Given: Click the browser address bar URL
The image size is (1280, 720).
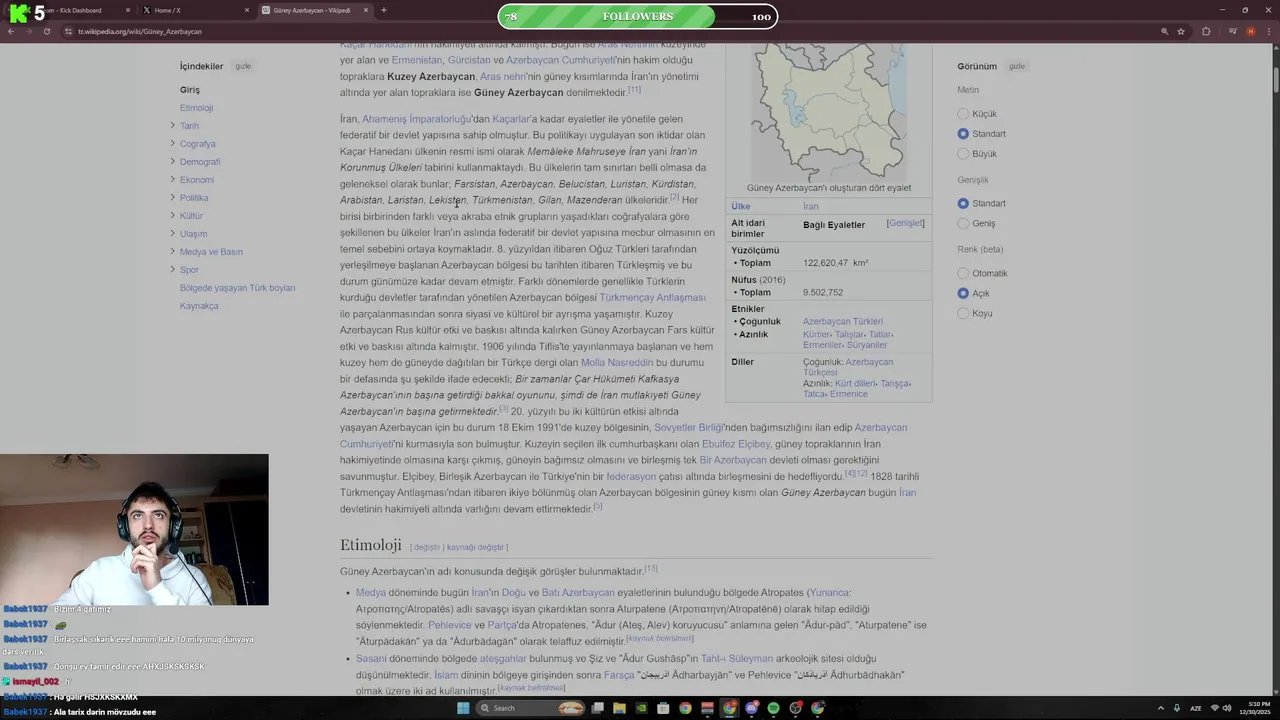Looking at the screenshot, I should pos(140,31).
